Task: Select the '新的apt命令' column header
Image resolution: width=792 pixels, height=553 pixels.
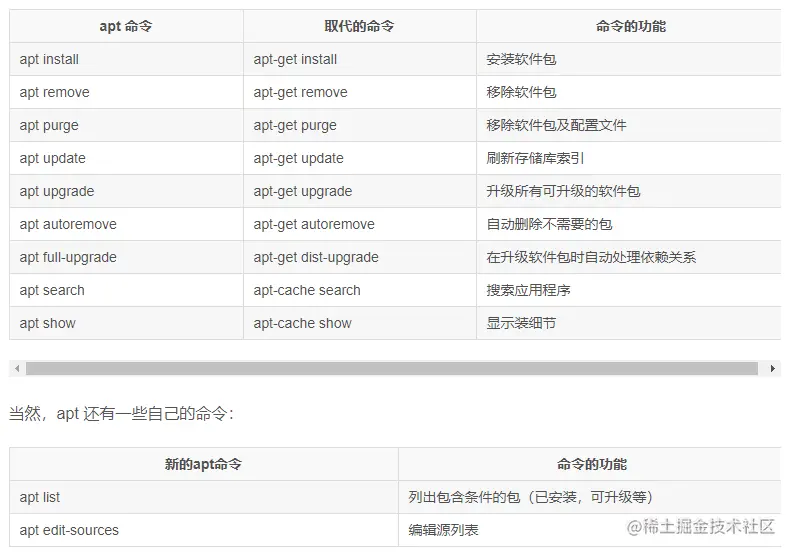Action: coord(204,464)
